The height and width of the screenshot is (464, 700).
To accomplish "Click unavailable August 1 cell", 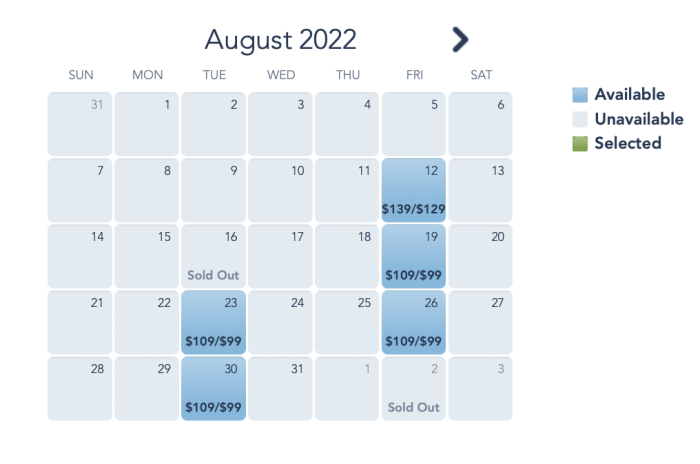I will [x=146, y=124].
